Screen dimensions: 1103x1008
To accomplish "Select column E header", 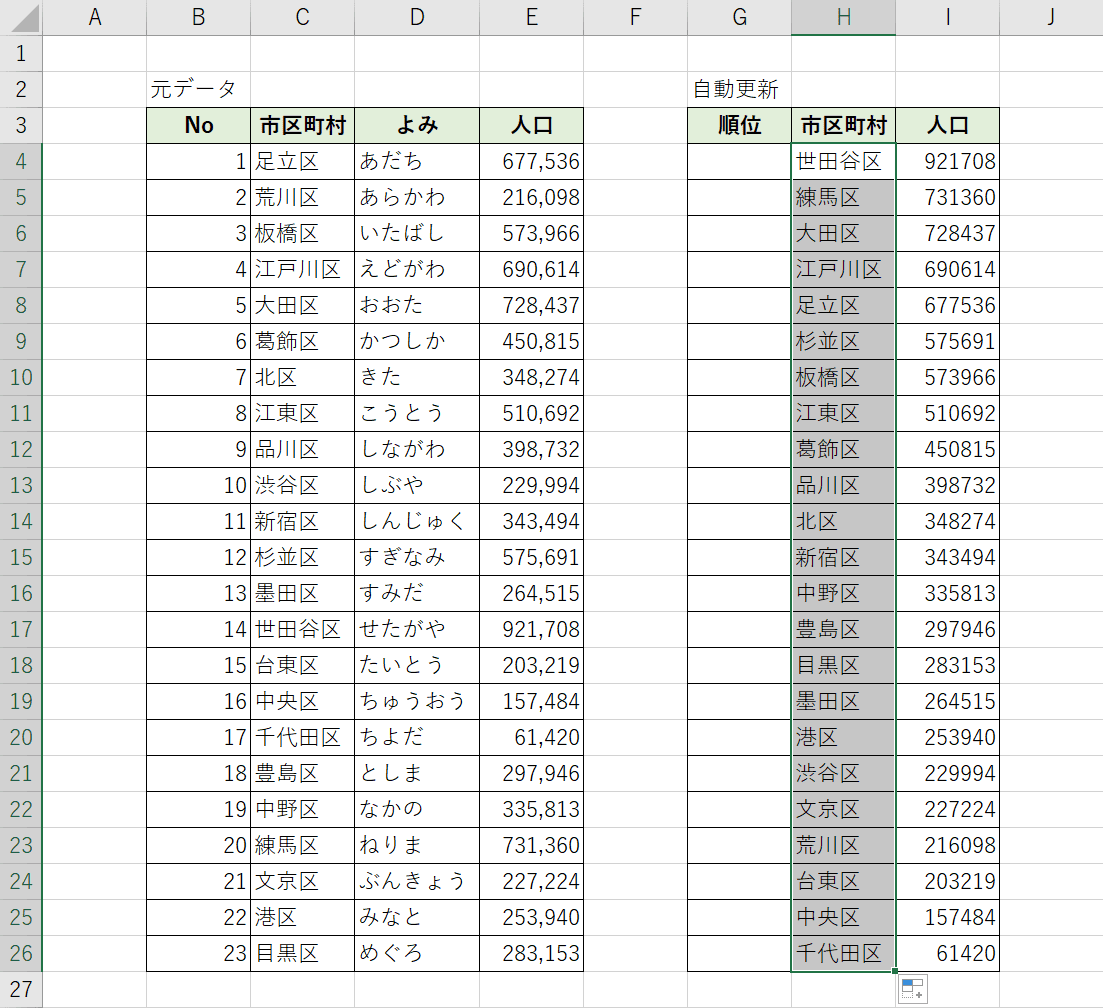I will [x=532, y=17].
